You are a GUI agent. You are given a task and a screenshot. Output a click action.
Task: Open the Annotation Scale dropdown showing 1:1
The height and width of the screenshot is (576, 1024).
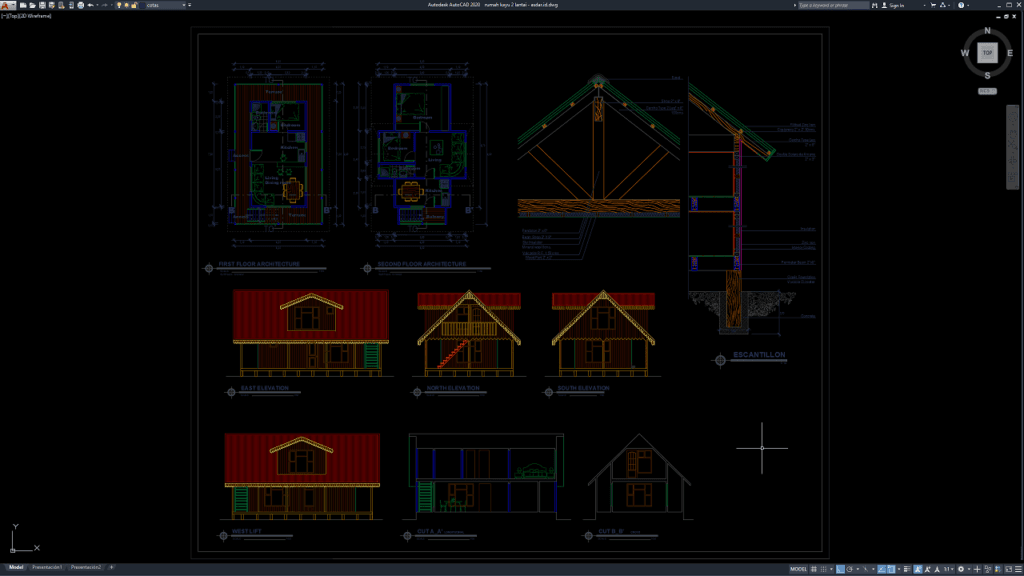tap(952, 569)
